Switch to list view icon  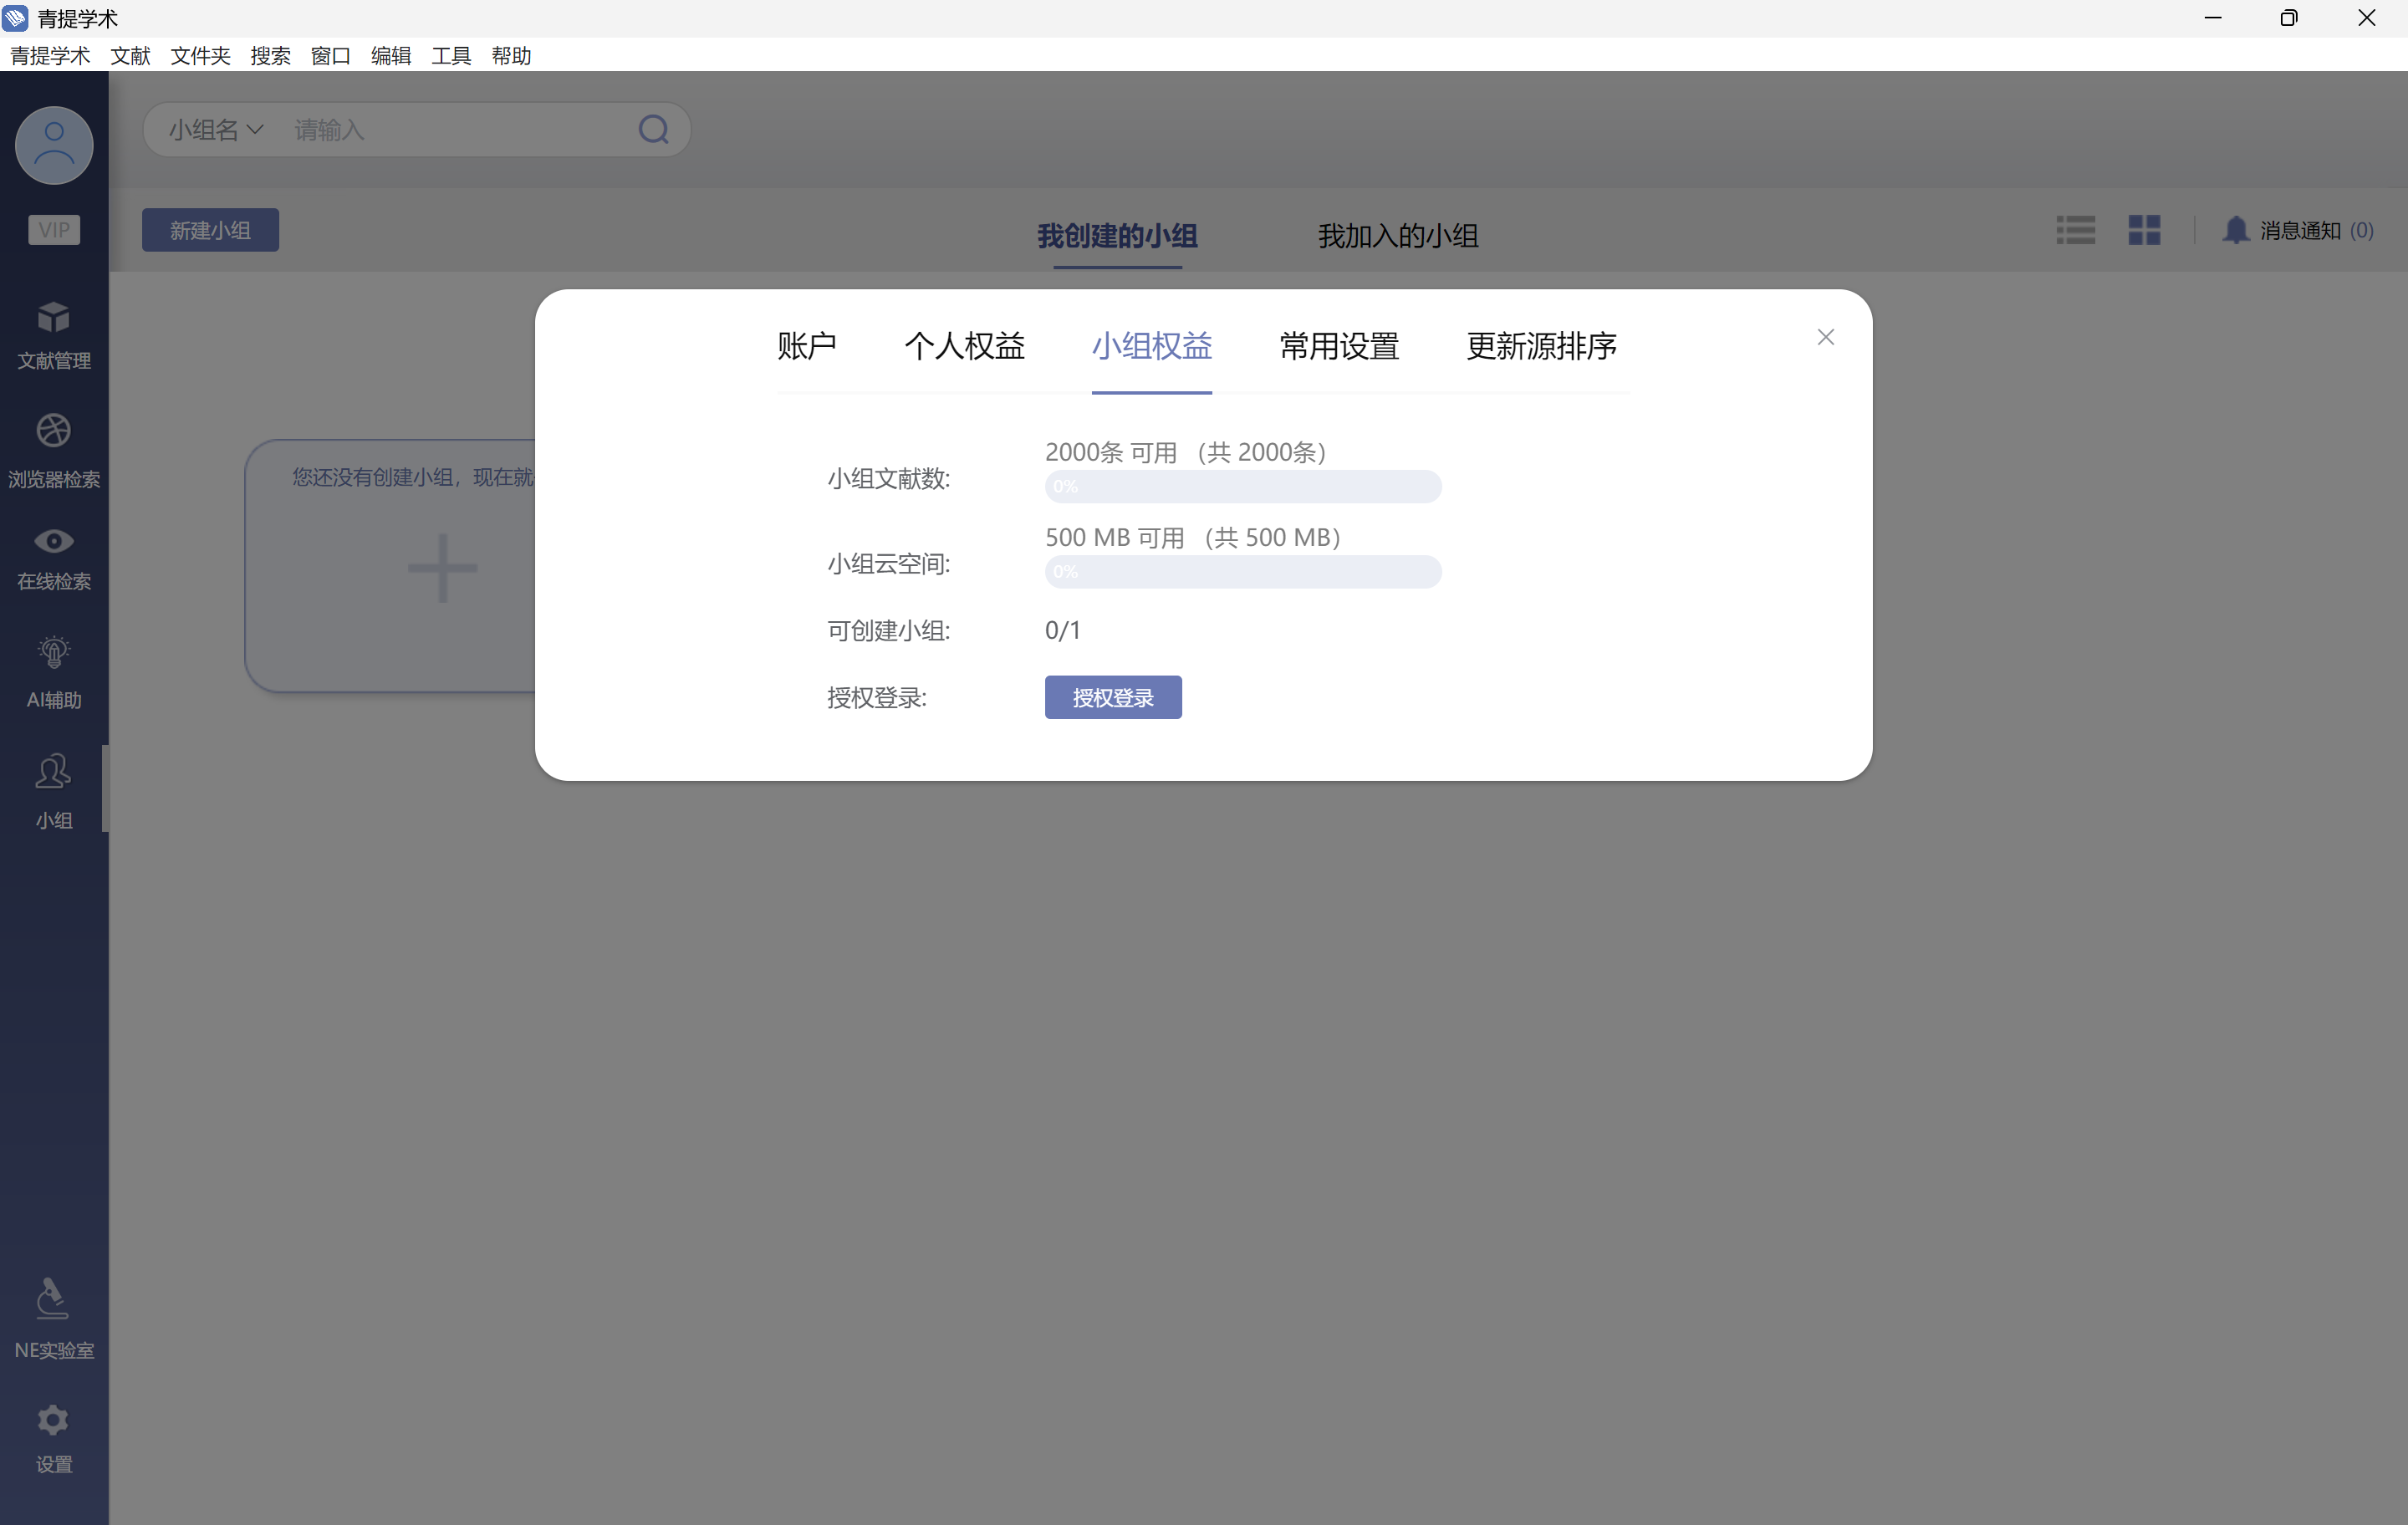click(x=2076, y=230)
